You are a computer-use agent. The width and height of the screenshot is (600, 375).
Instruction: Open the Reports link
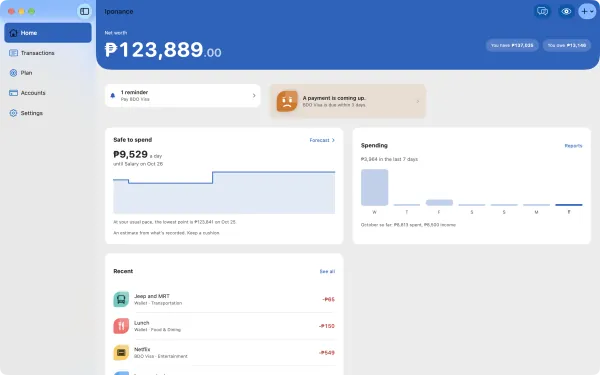(573, 146)
